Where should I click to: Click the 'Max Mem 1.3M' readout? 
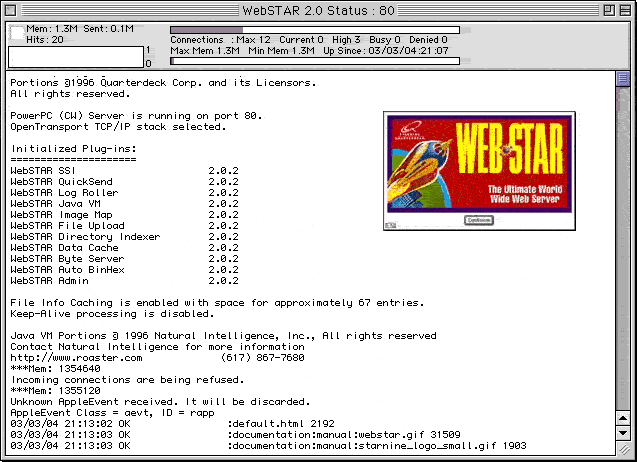click(205, 51)
